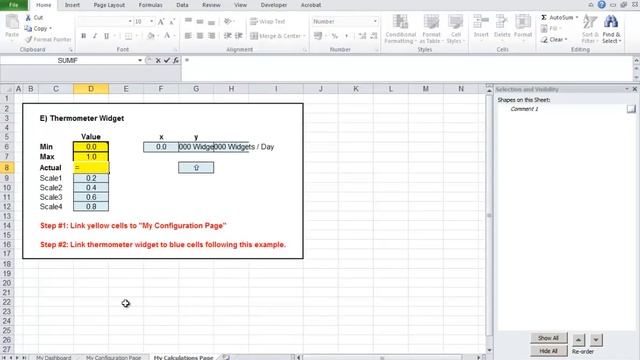Switch to Data tab
640x360 pixels.
coord(182,5)
